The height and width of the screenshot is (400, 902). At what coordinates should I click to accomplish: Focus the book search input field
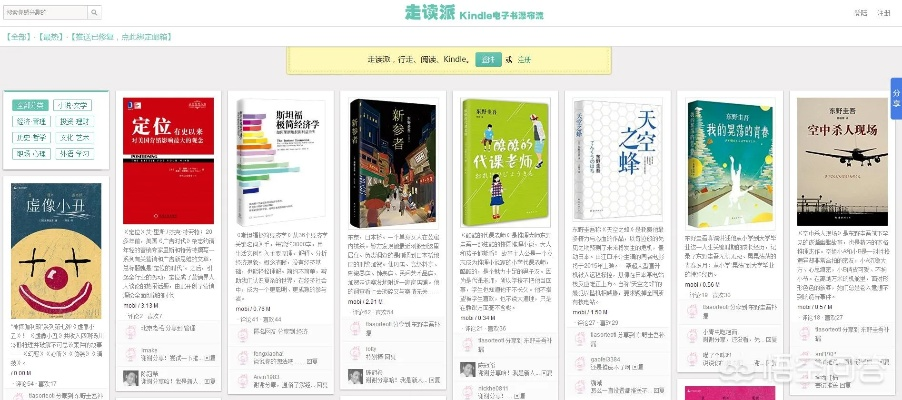click(x=45, y=12)
